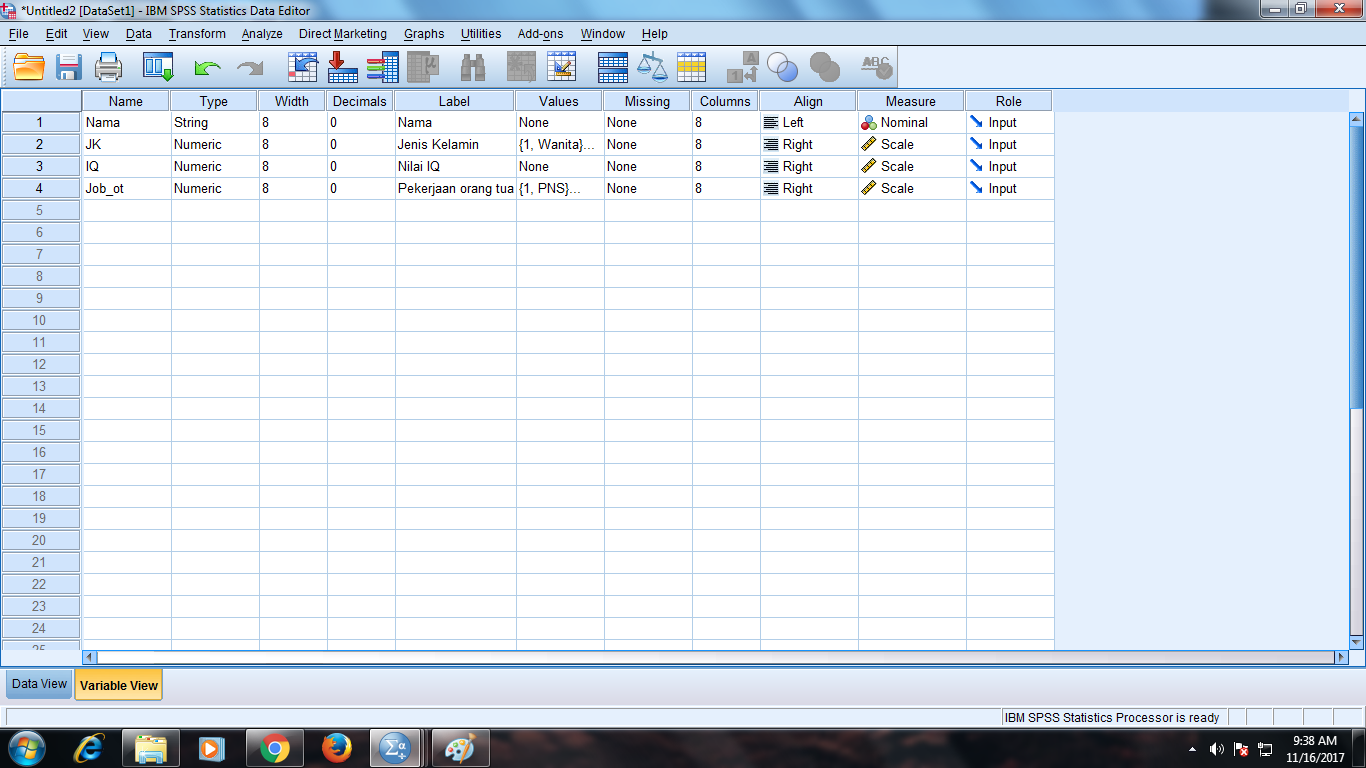Click the Select cases icon
This screenshot has width=1366, height=768.
pyautogui.click(x=691, y=67)
